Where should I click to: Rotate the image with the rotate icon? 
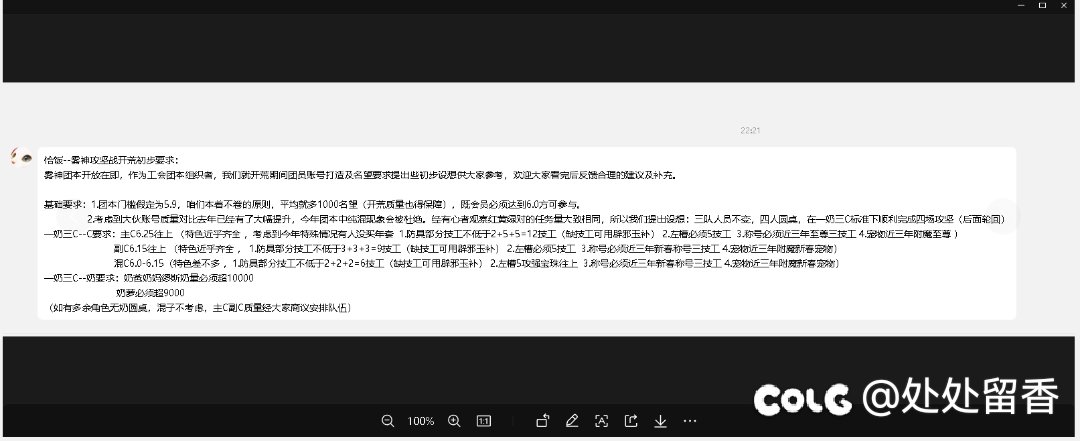(x=543, y=421)
